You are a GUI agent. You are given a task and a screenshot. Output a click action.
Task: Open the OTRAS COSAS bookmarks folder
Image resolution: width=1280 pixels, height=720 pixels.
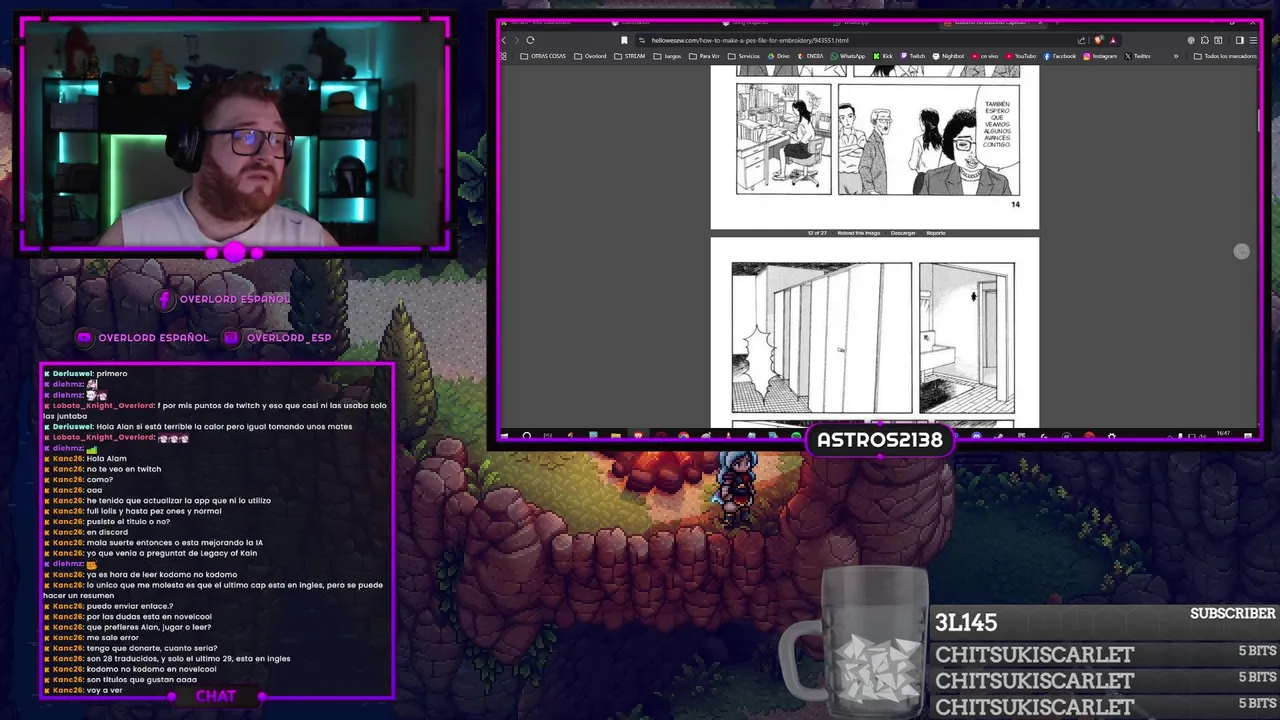(545, 56)
